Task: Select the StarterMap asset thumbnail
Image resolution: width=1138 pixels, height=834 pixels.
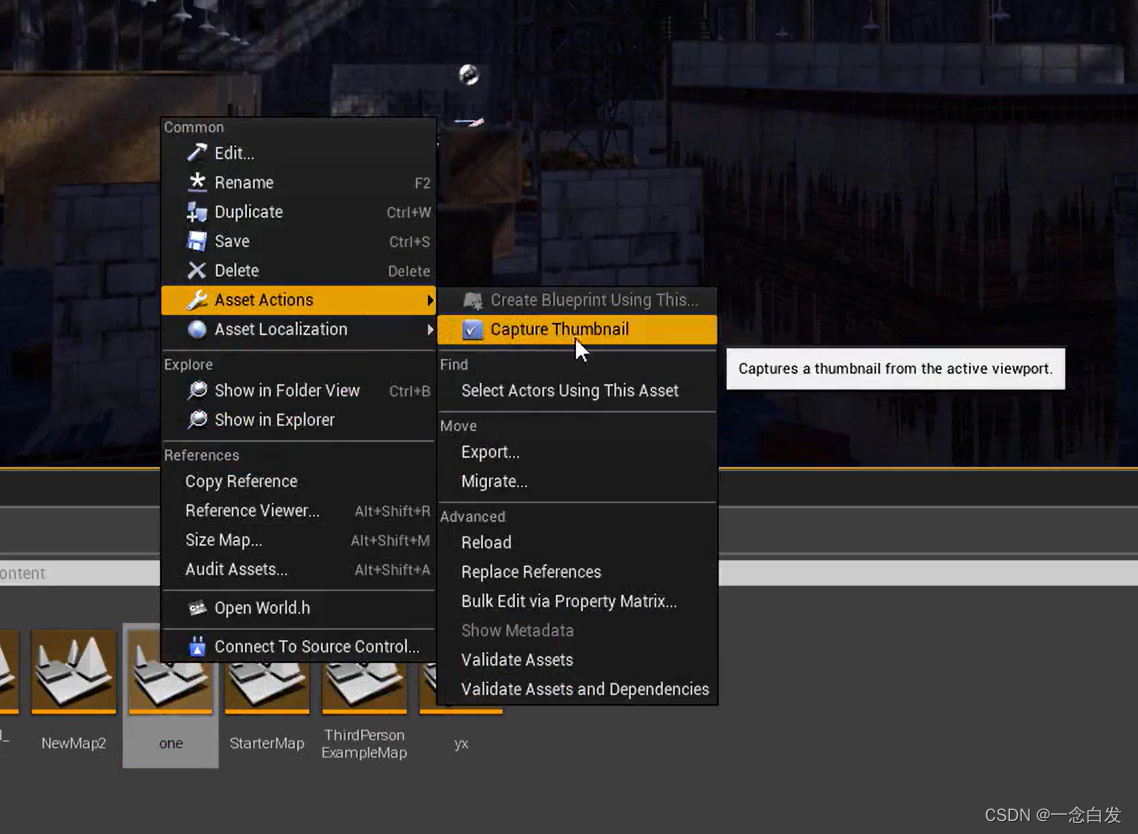Action: click(x=267, y=686)
